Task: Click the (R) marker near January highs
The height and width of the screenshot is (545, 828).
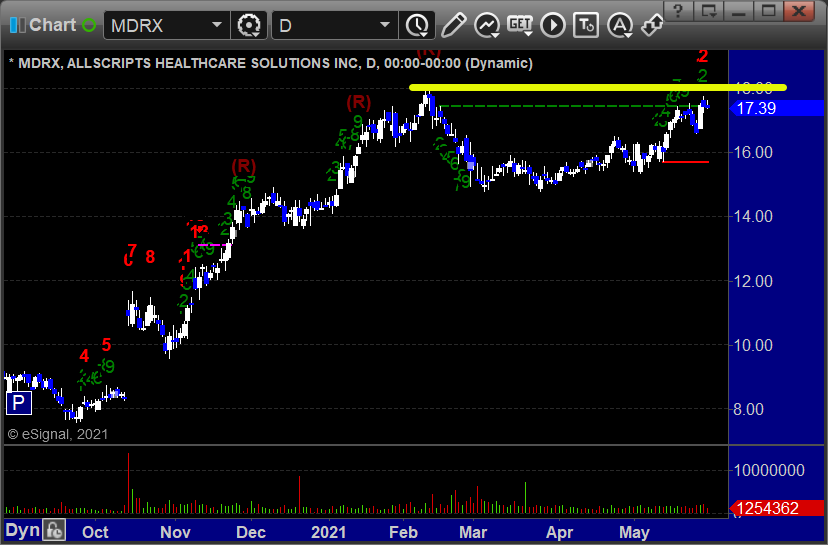Action: click(359, 102)
